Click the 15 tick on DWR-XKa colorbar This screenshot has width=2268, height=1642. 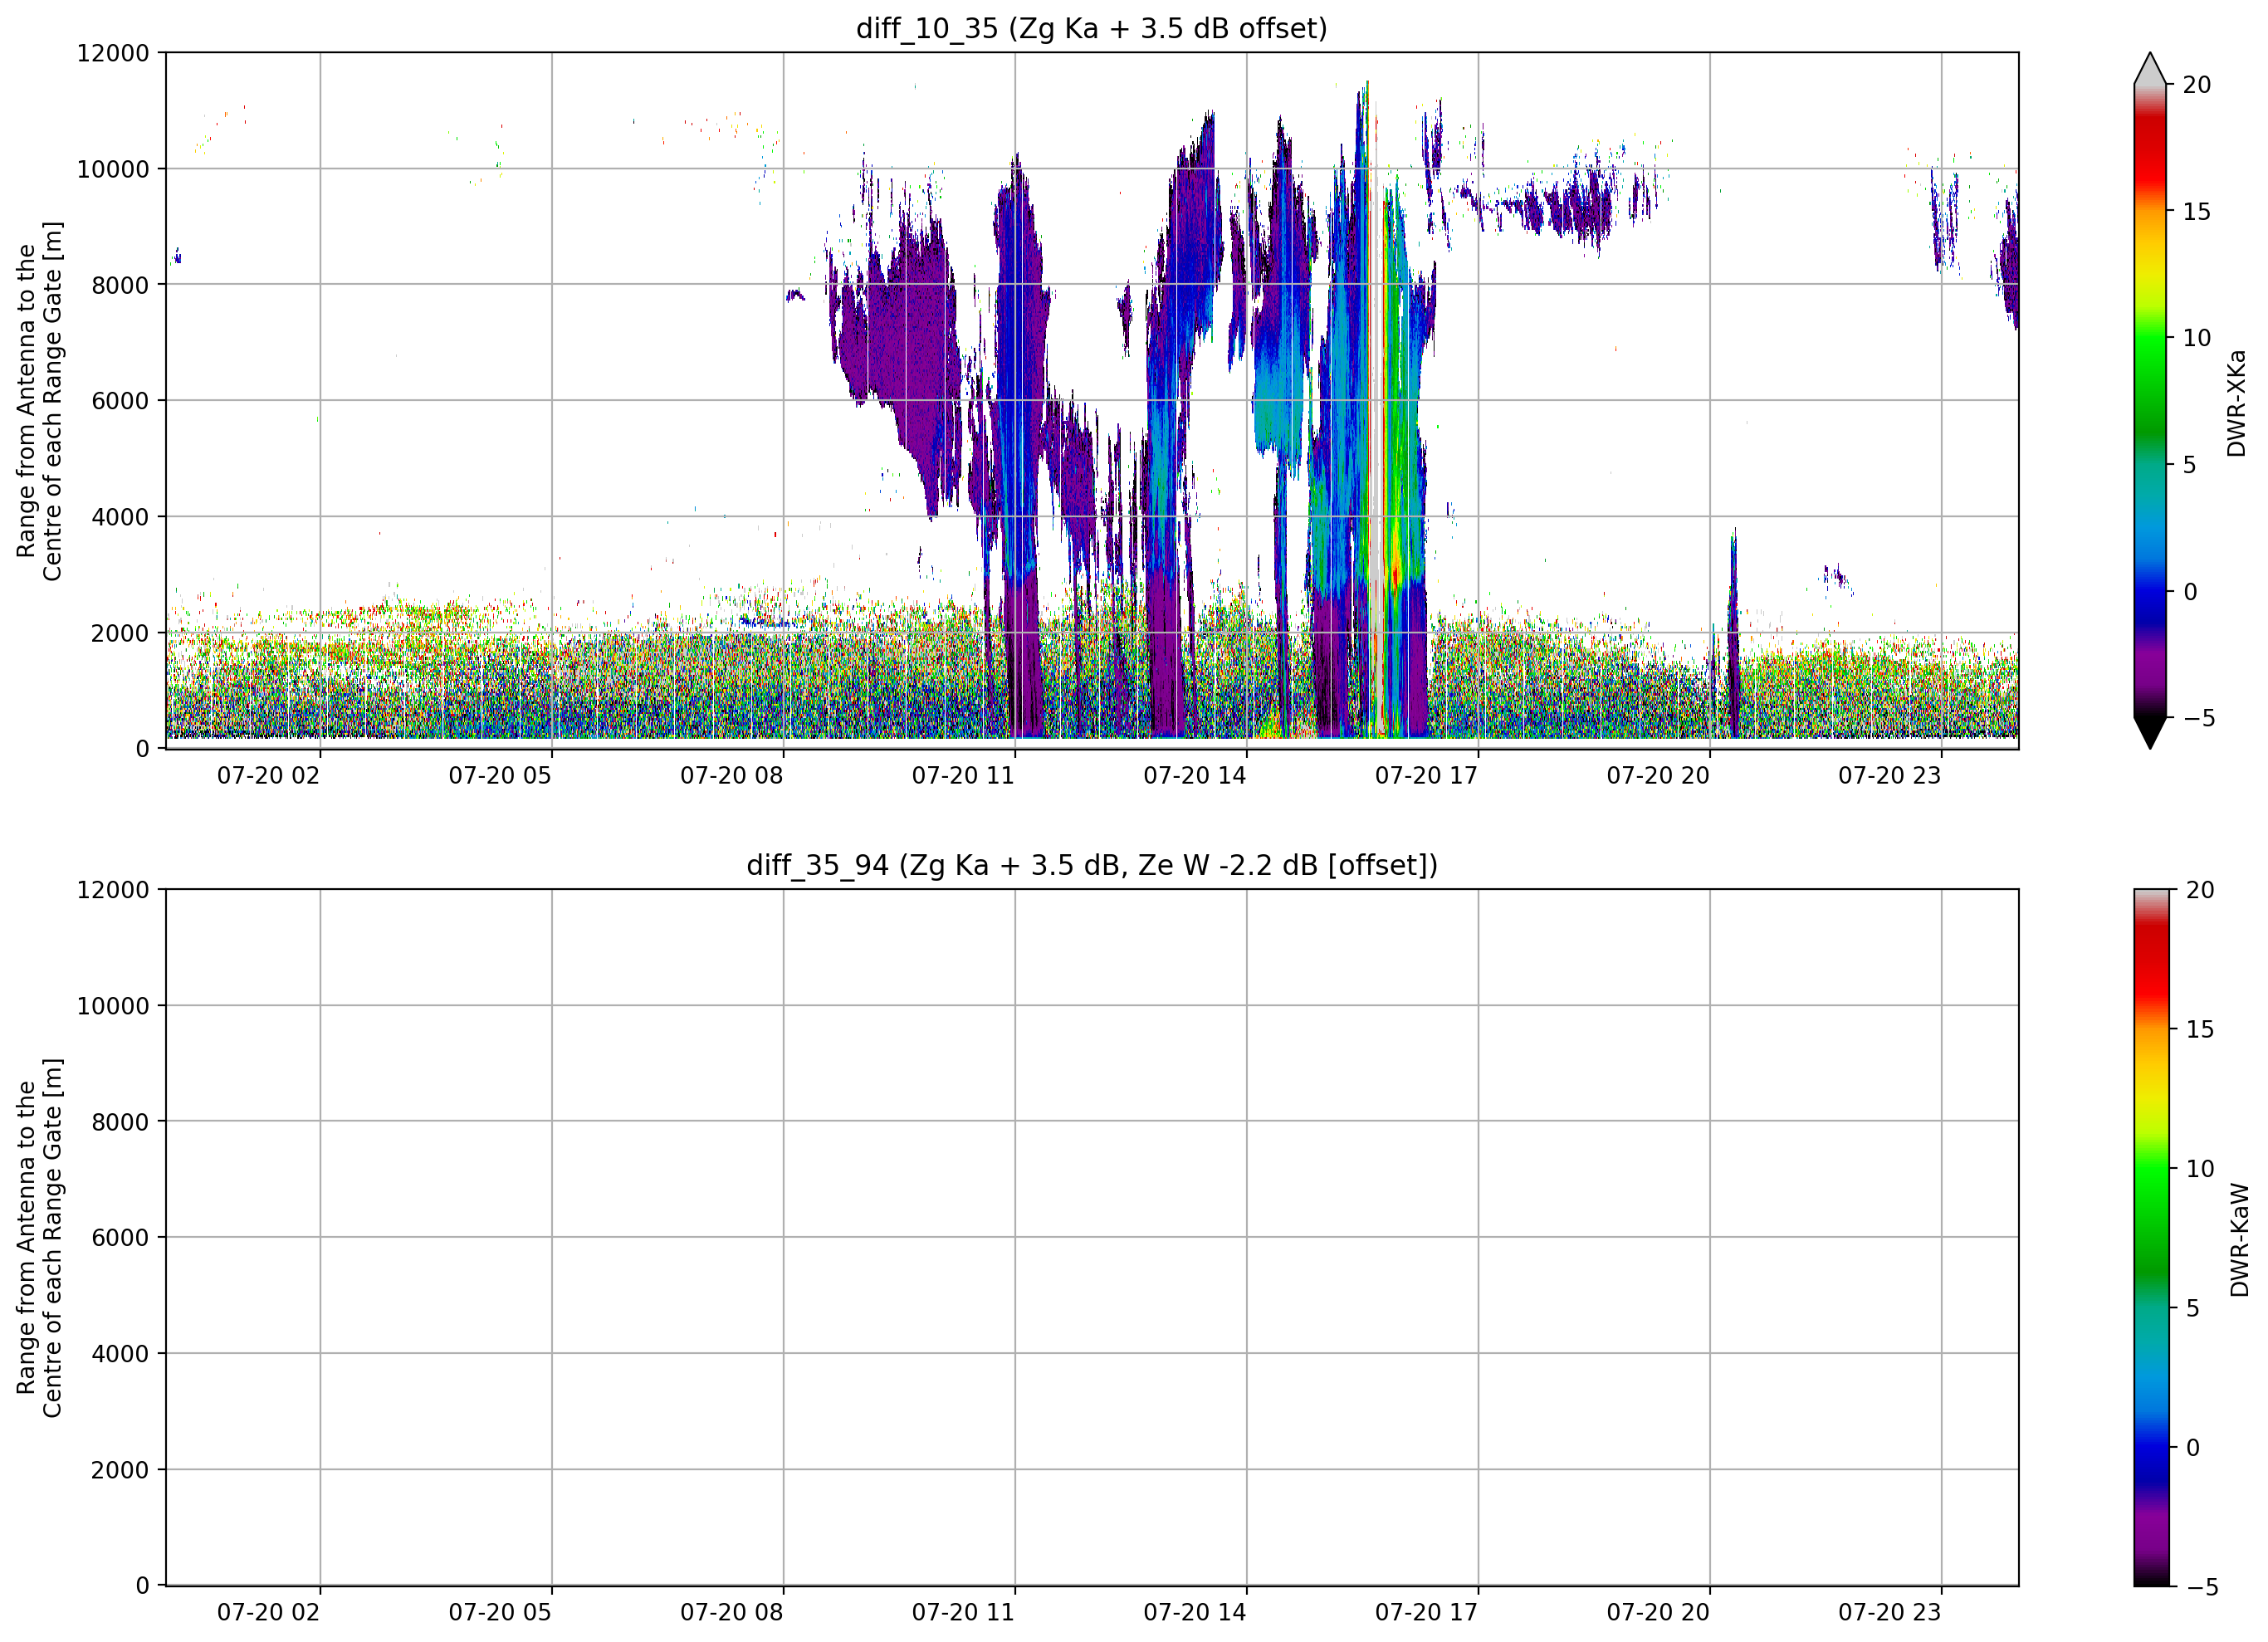(2196, 212)
